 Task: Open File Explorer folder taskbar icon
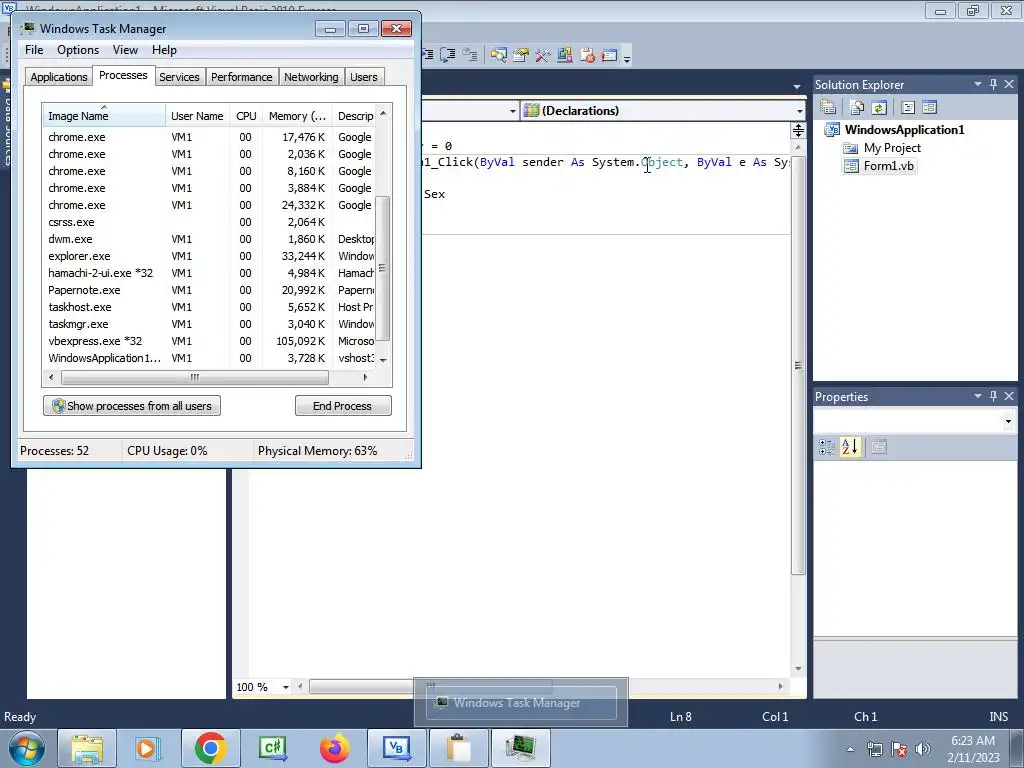coord(87,748)
